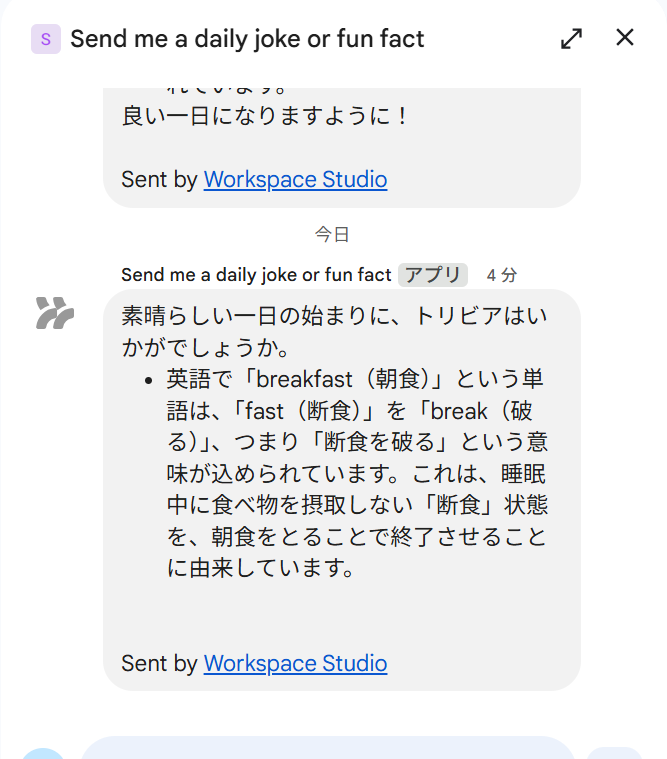The image size is (667, 759).
Task: Click the アプリ badge beside the sender name
Action: tap(432, 275)
